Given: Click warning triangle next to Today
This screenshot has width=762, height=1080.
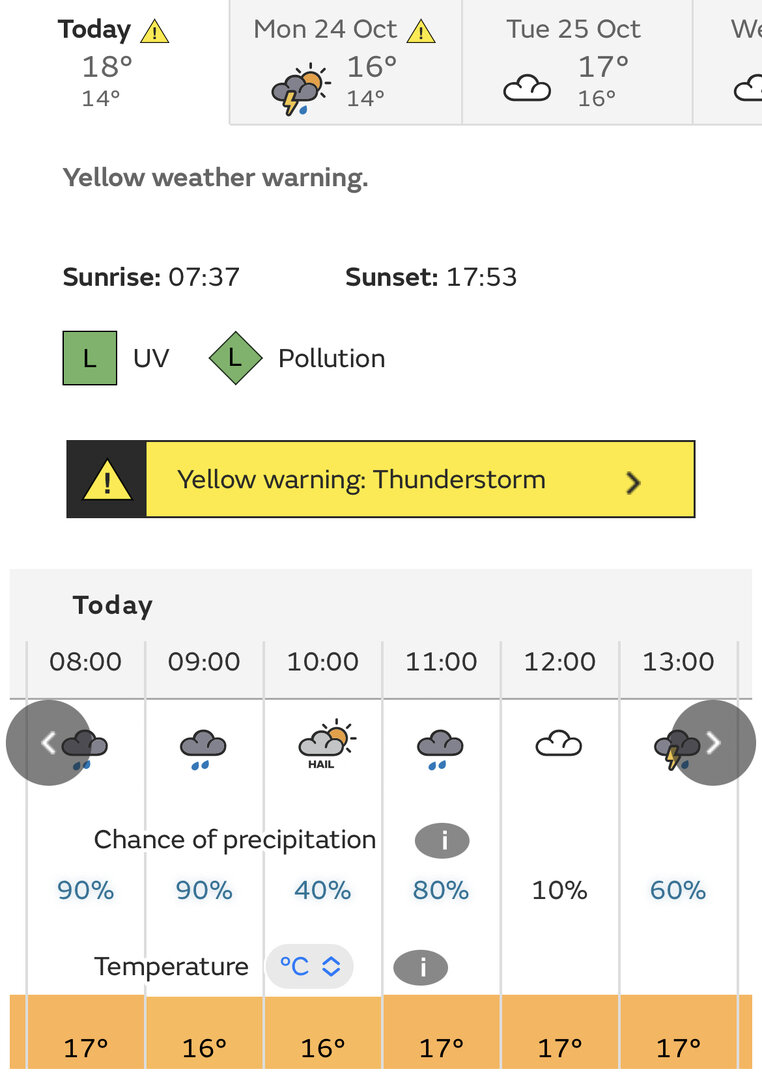Looking at the screenshot, I should coord(154,32).
